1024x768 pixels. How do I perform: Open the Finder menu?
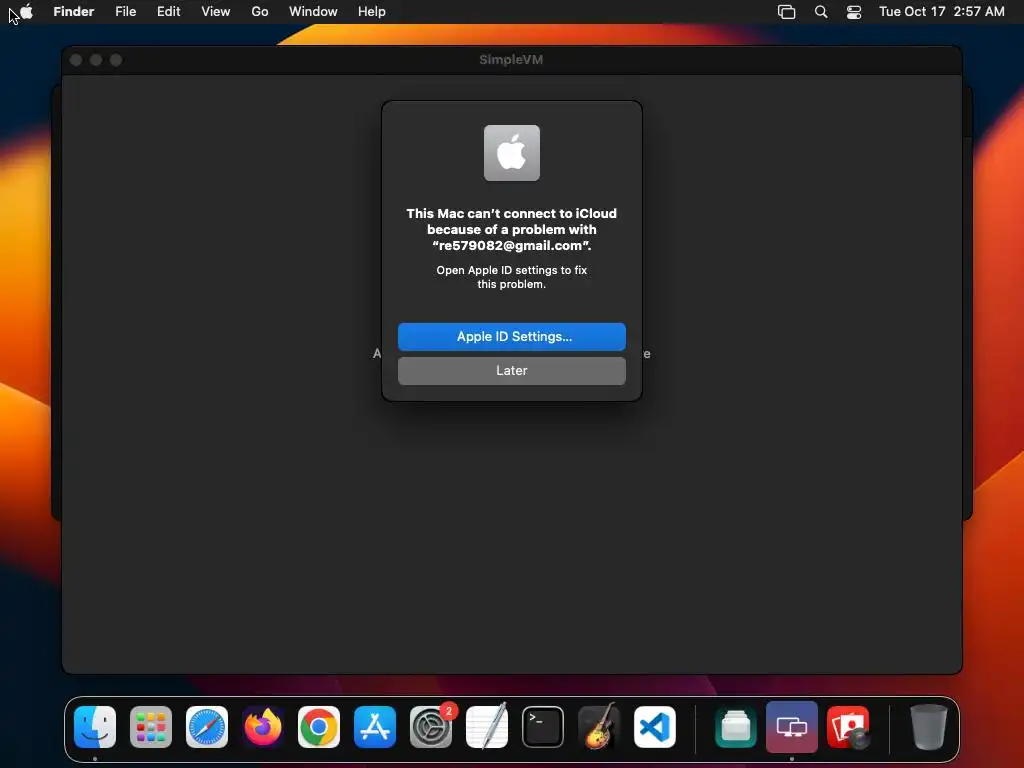pos(74,11)
